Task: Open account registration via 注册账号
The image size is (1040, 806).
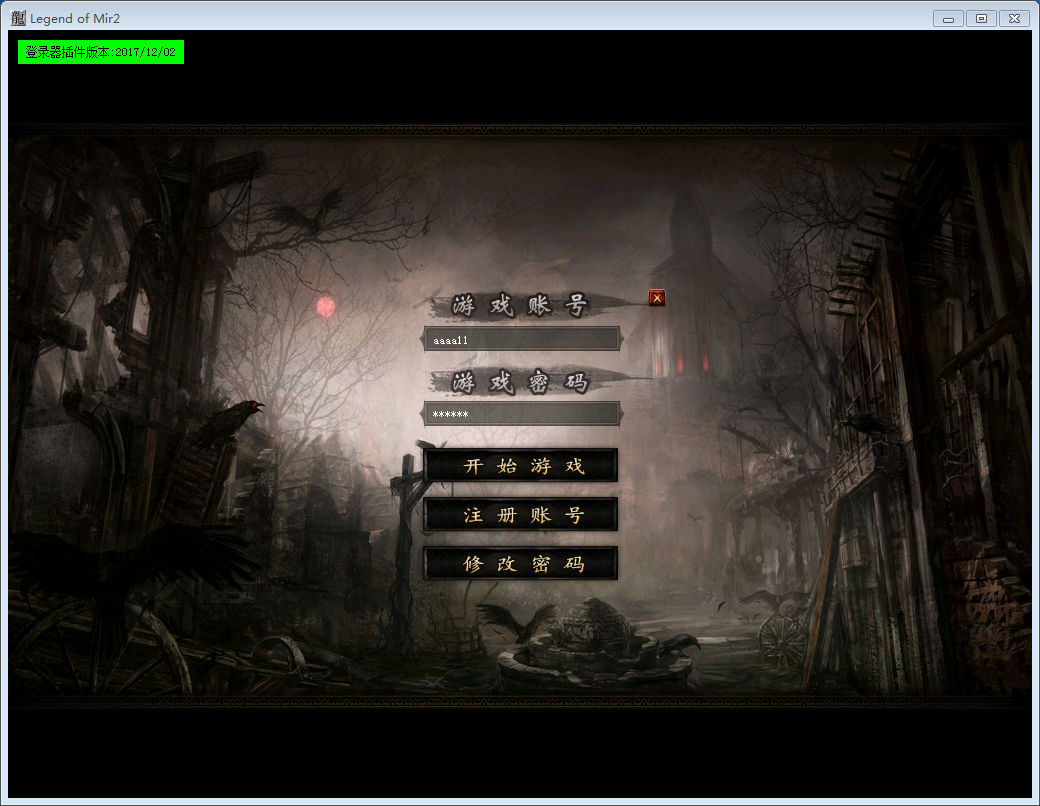Action: 521,514
